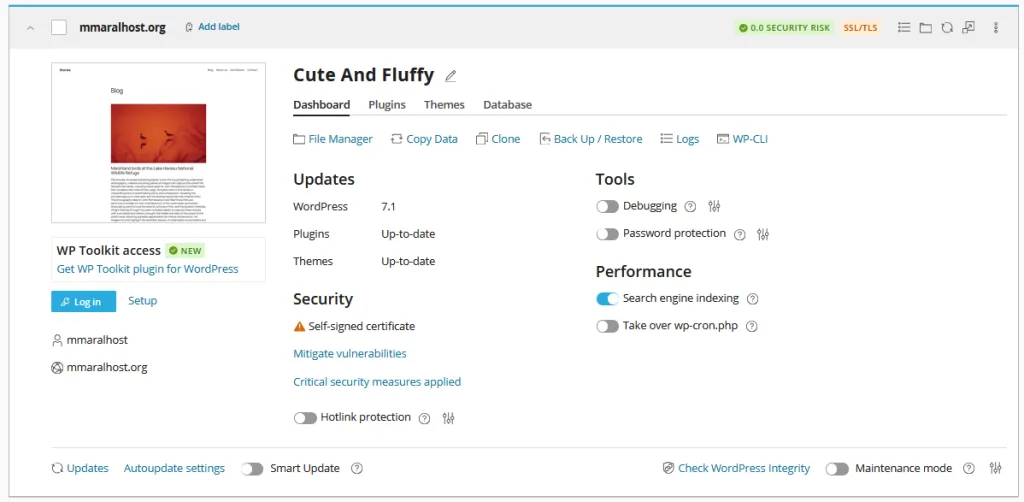Open the three-dot more actions menu

(x=996, y=27)
